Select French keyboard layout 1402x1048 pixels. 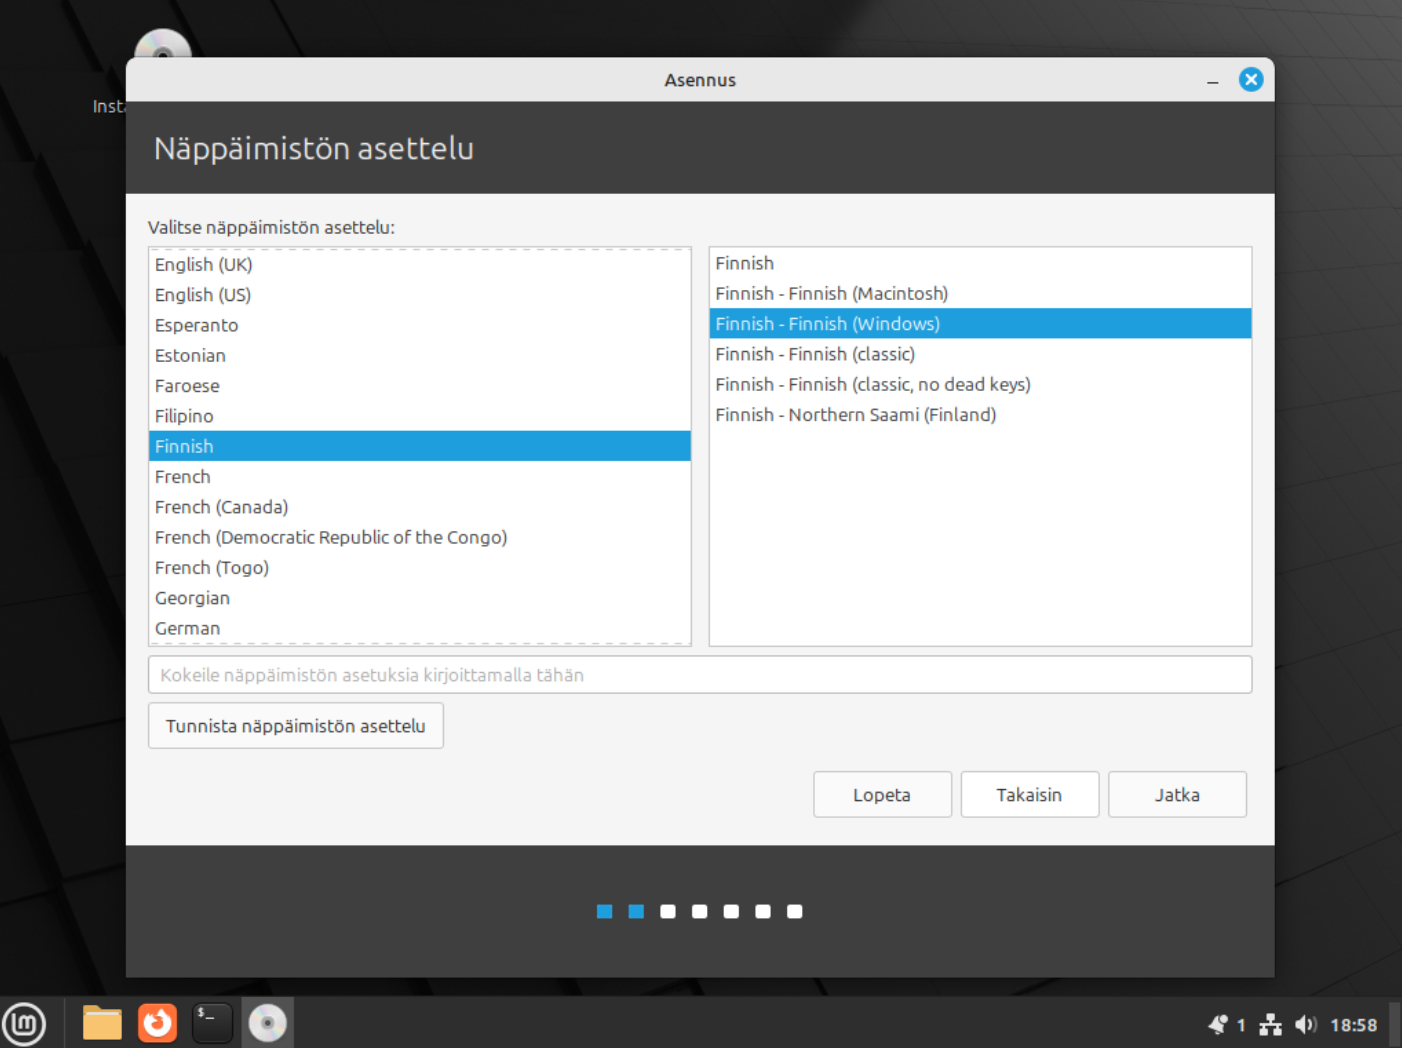tap(420, 476)
